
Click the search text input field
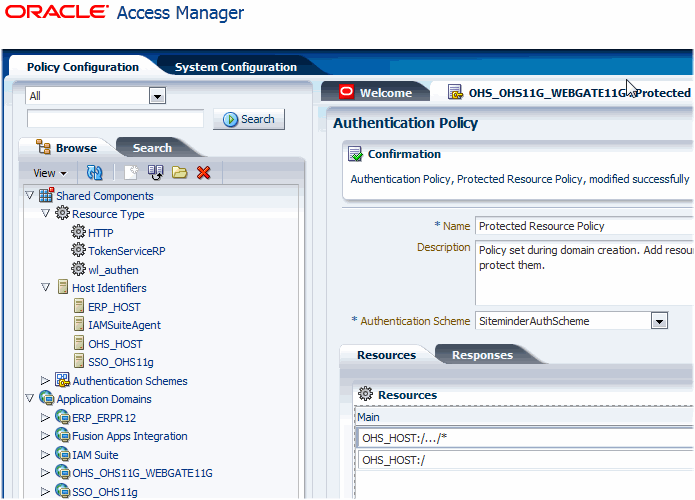(115, 119)
